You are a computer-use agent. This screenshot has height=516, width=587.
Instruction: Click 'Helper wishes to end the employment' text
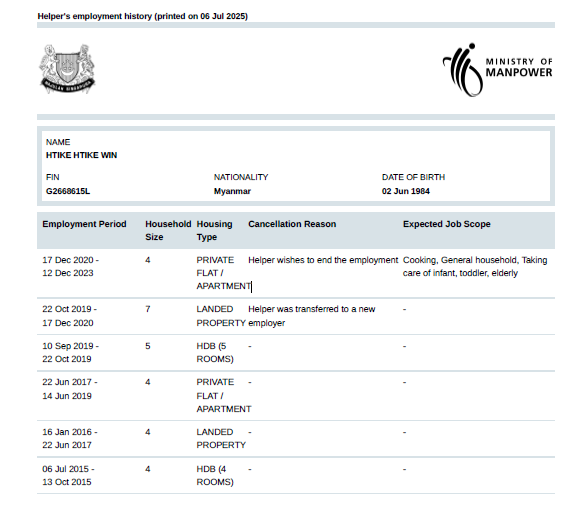pyautogui.click(x=323, y=260)
